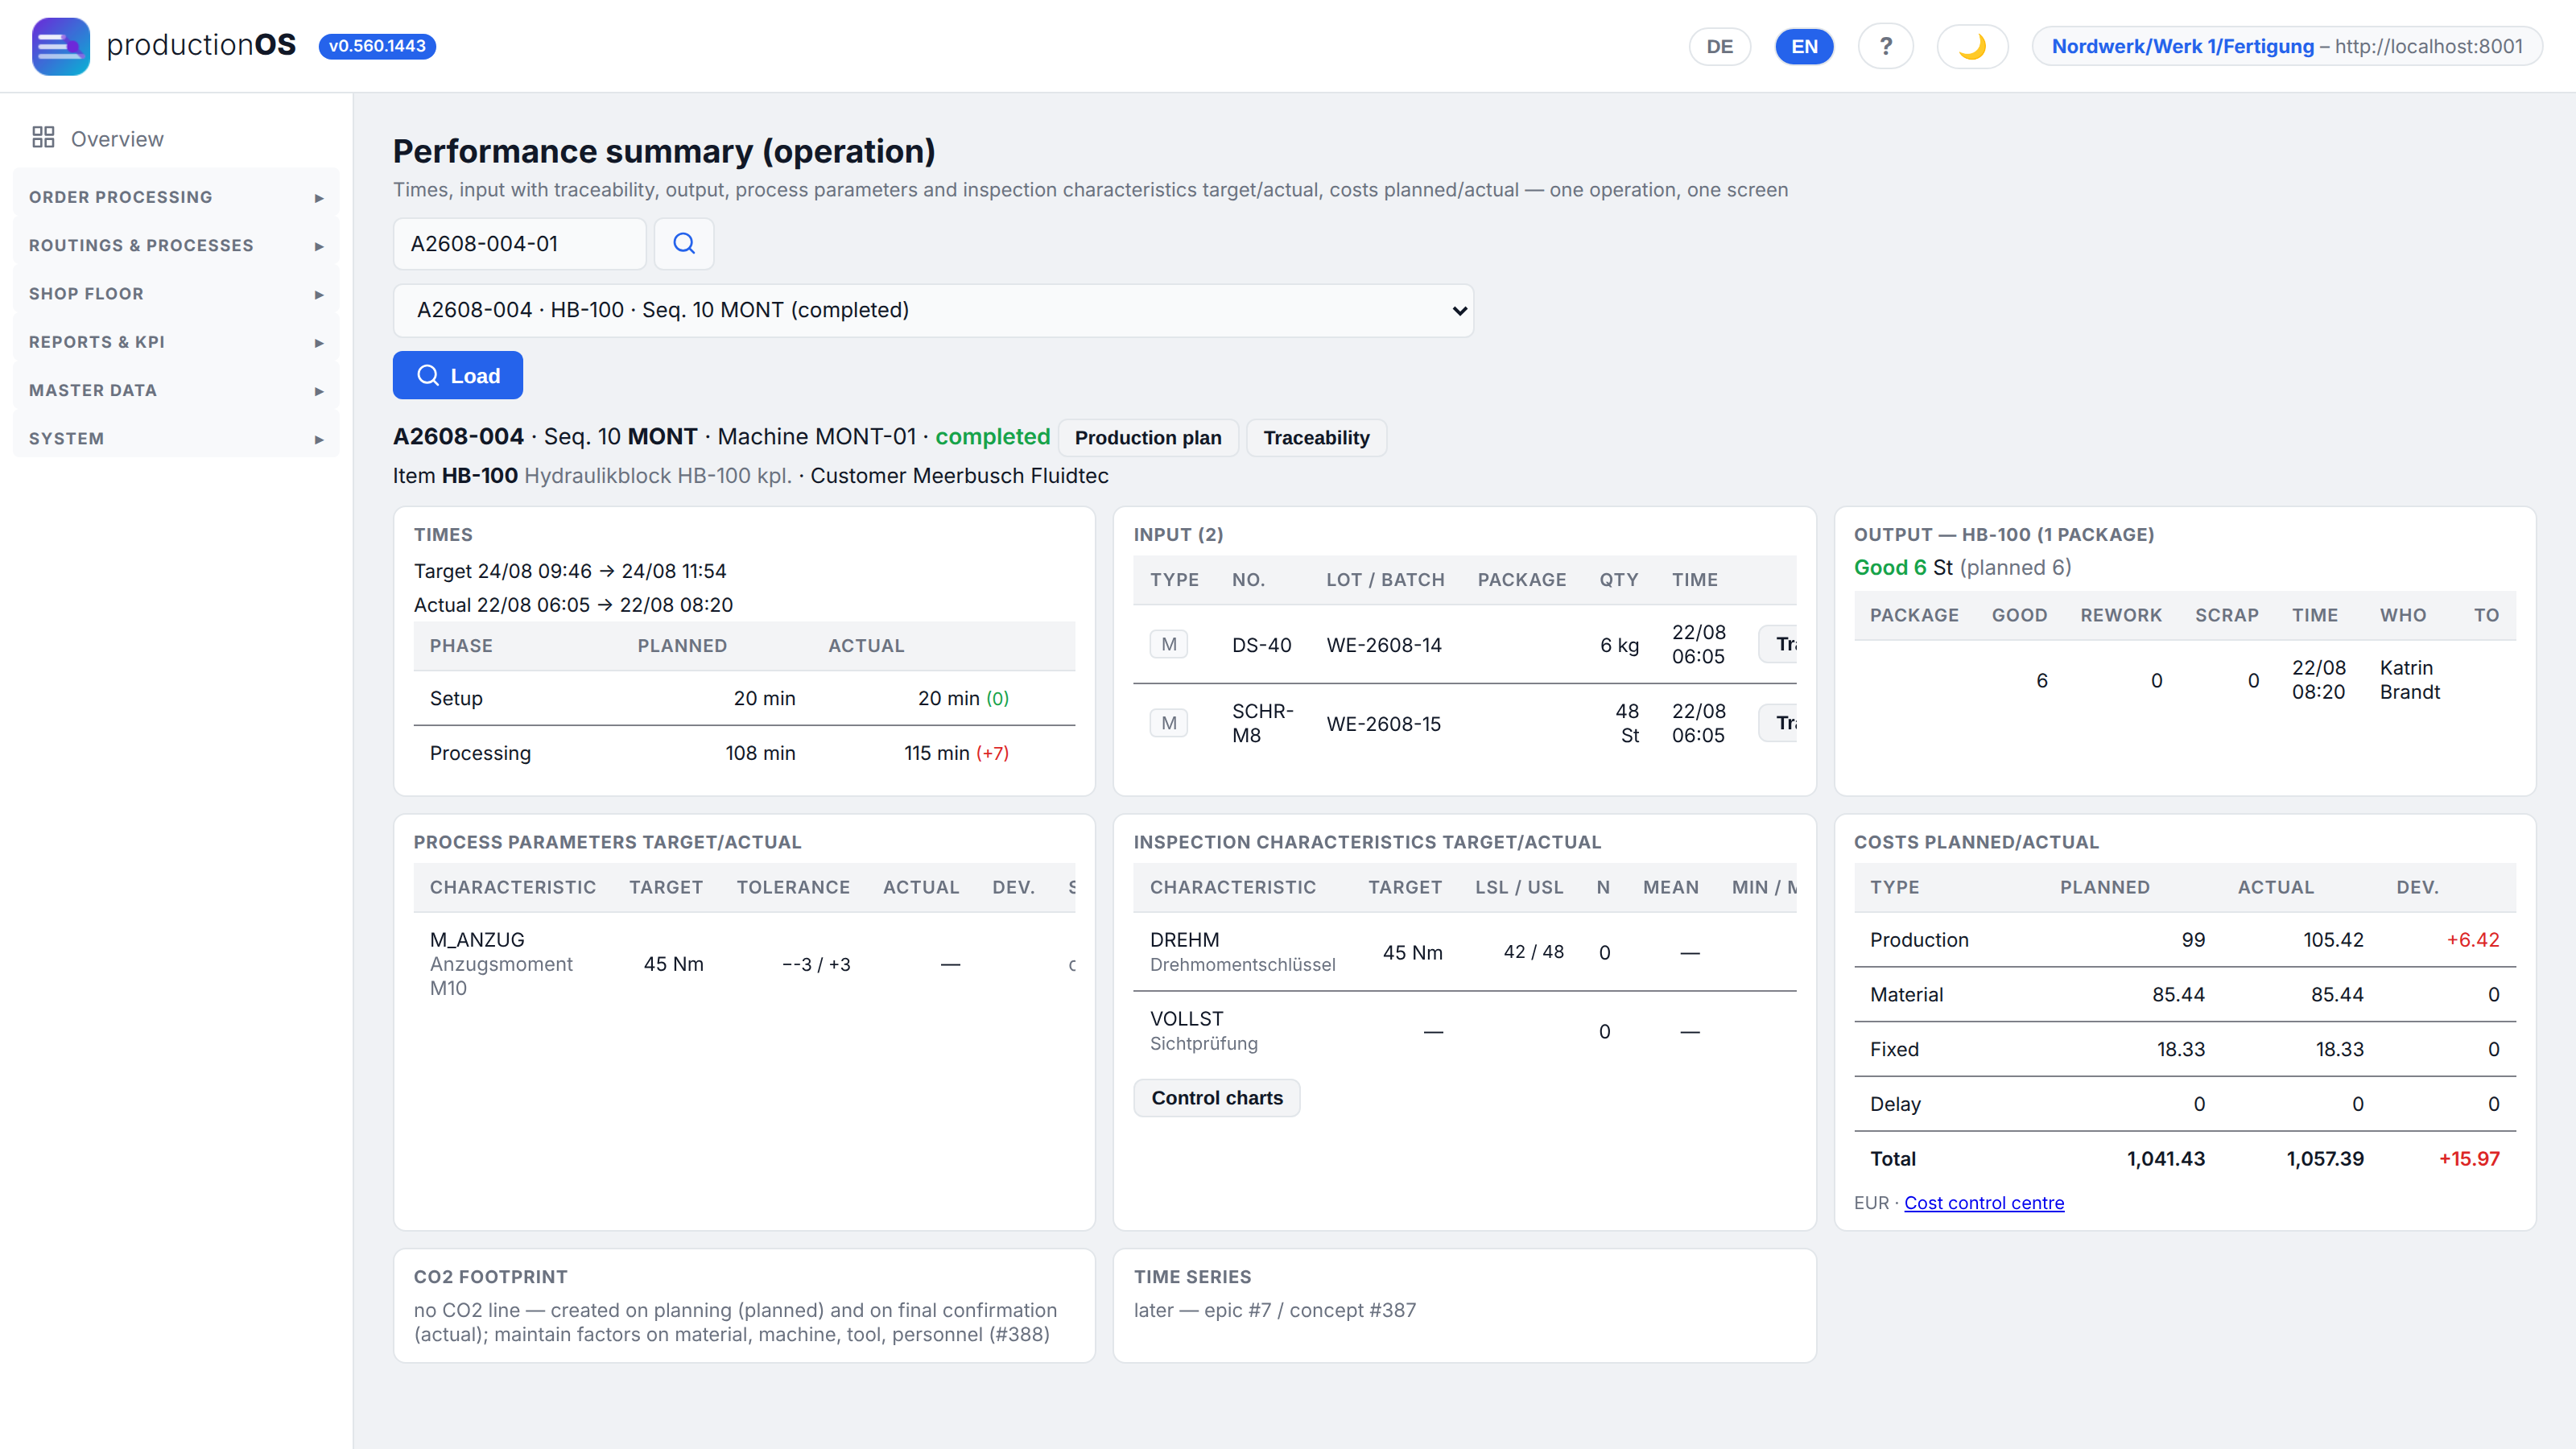2576x1449 pixels.
Task: Expand REPORTS & KPI section
Action: 176,342
